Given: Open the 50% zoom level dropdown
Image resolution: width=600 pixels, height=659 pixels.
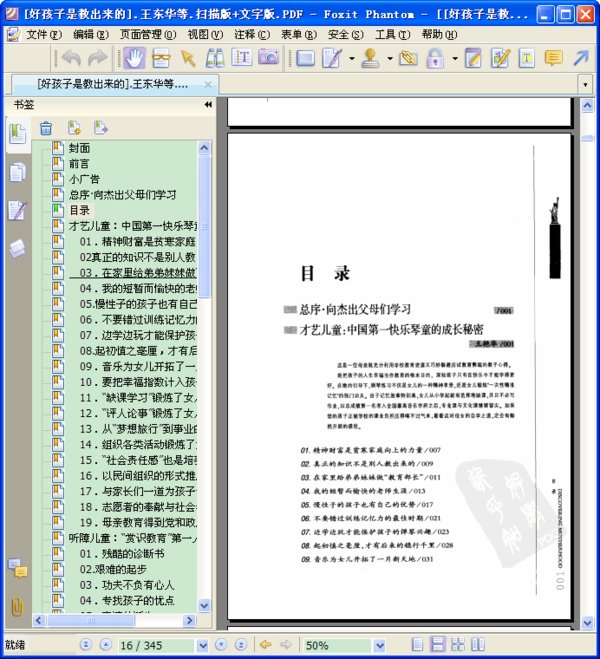Looking at the screenshot, I should coord(379,645).
